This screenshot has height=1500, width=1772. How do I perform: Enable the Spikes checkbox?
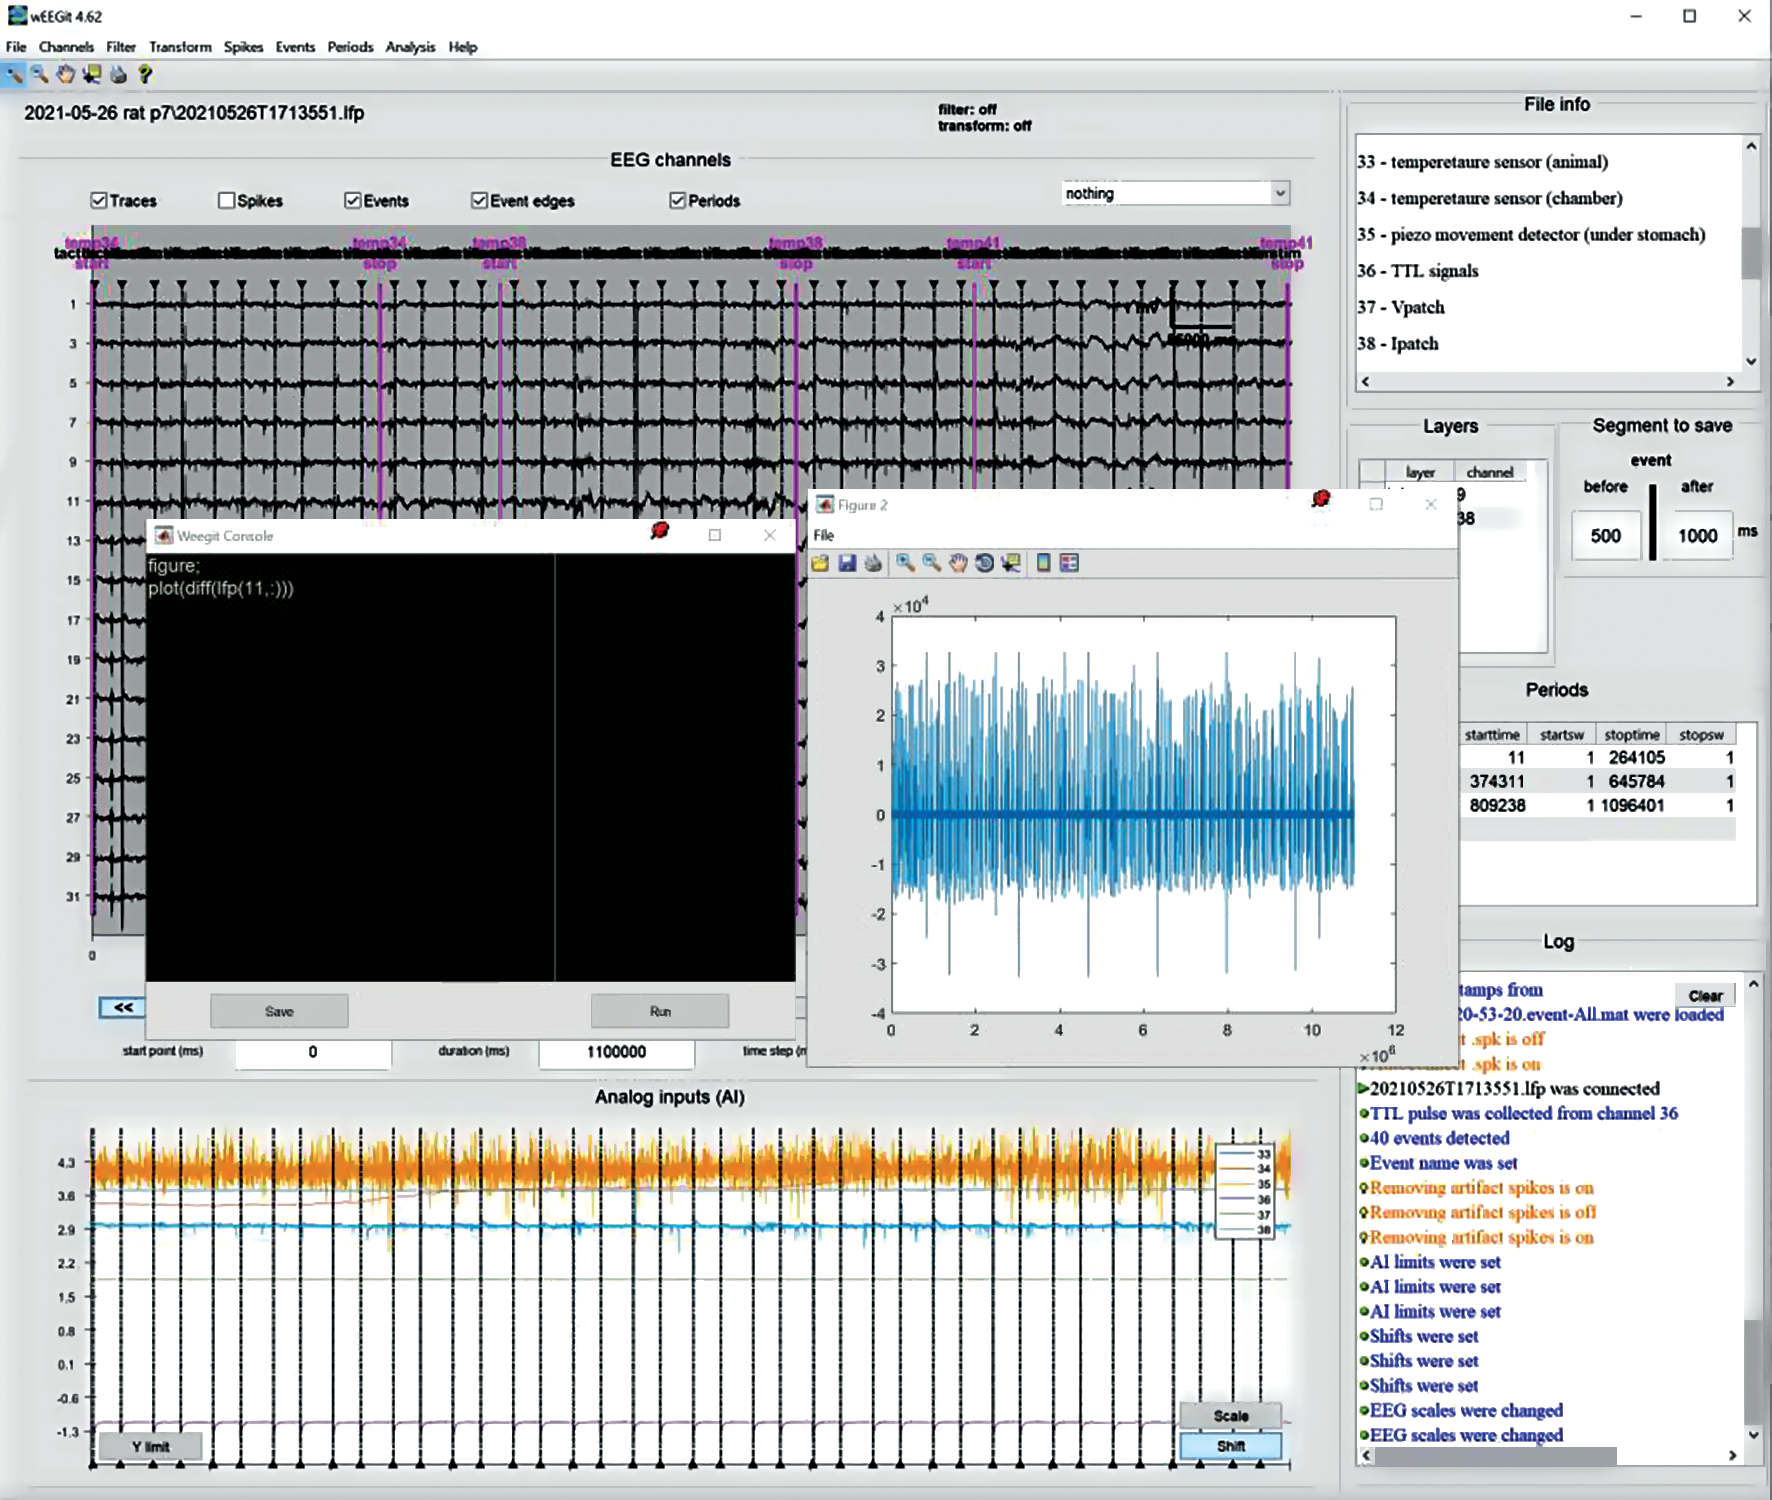point(227,201)
